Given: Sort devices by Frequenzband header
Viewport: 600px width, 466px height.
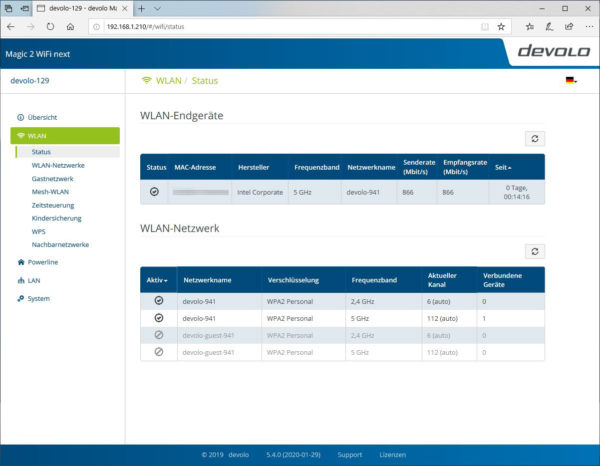Looking at the screenshot, I should pyautogui.click(x=316, y=167).
